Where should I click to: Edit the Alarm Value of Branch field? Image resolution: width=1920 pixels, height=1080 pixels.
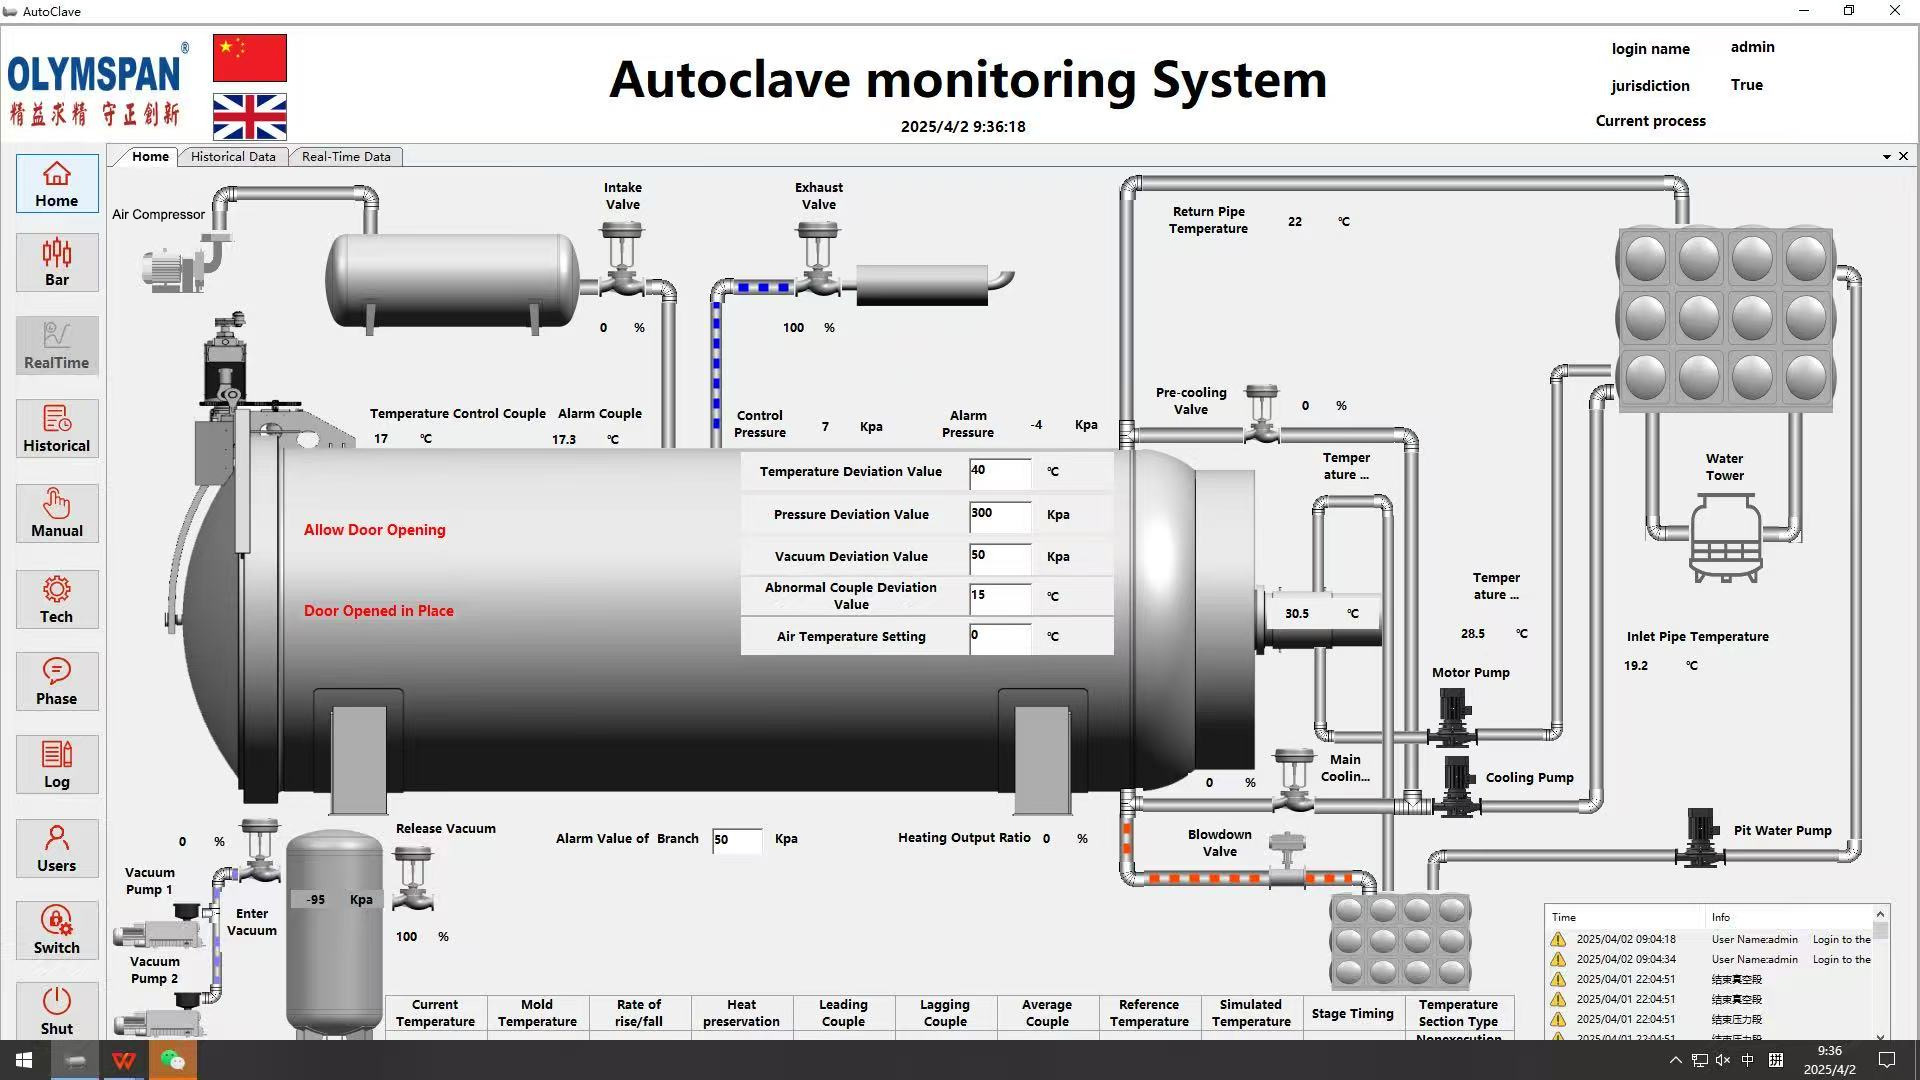pos(737,841)
